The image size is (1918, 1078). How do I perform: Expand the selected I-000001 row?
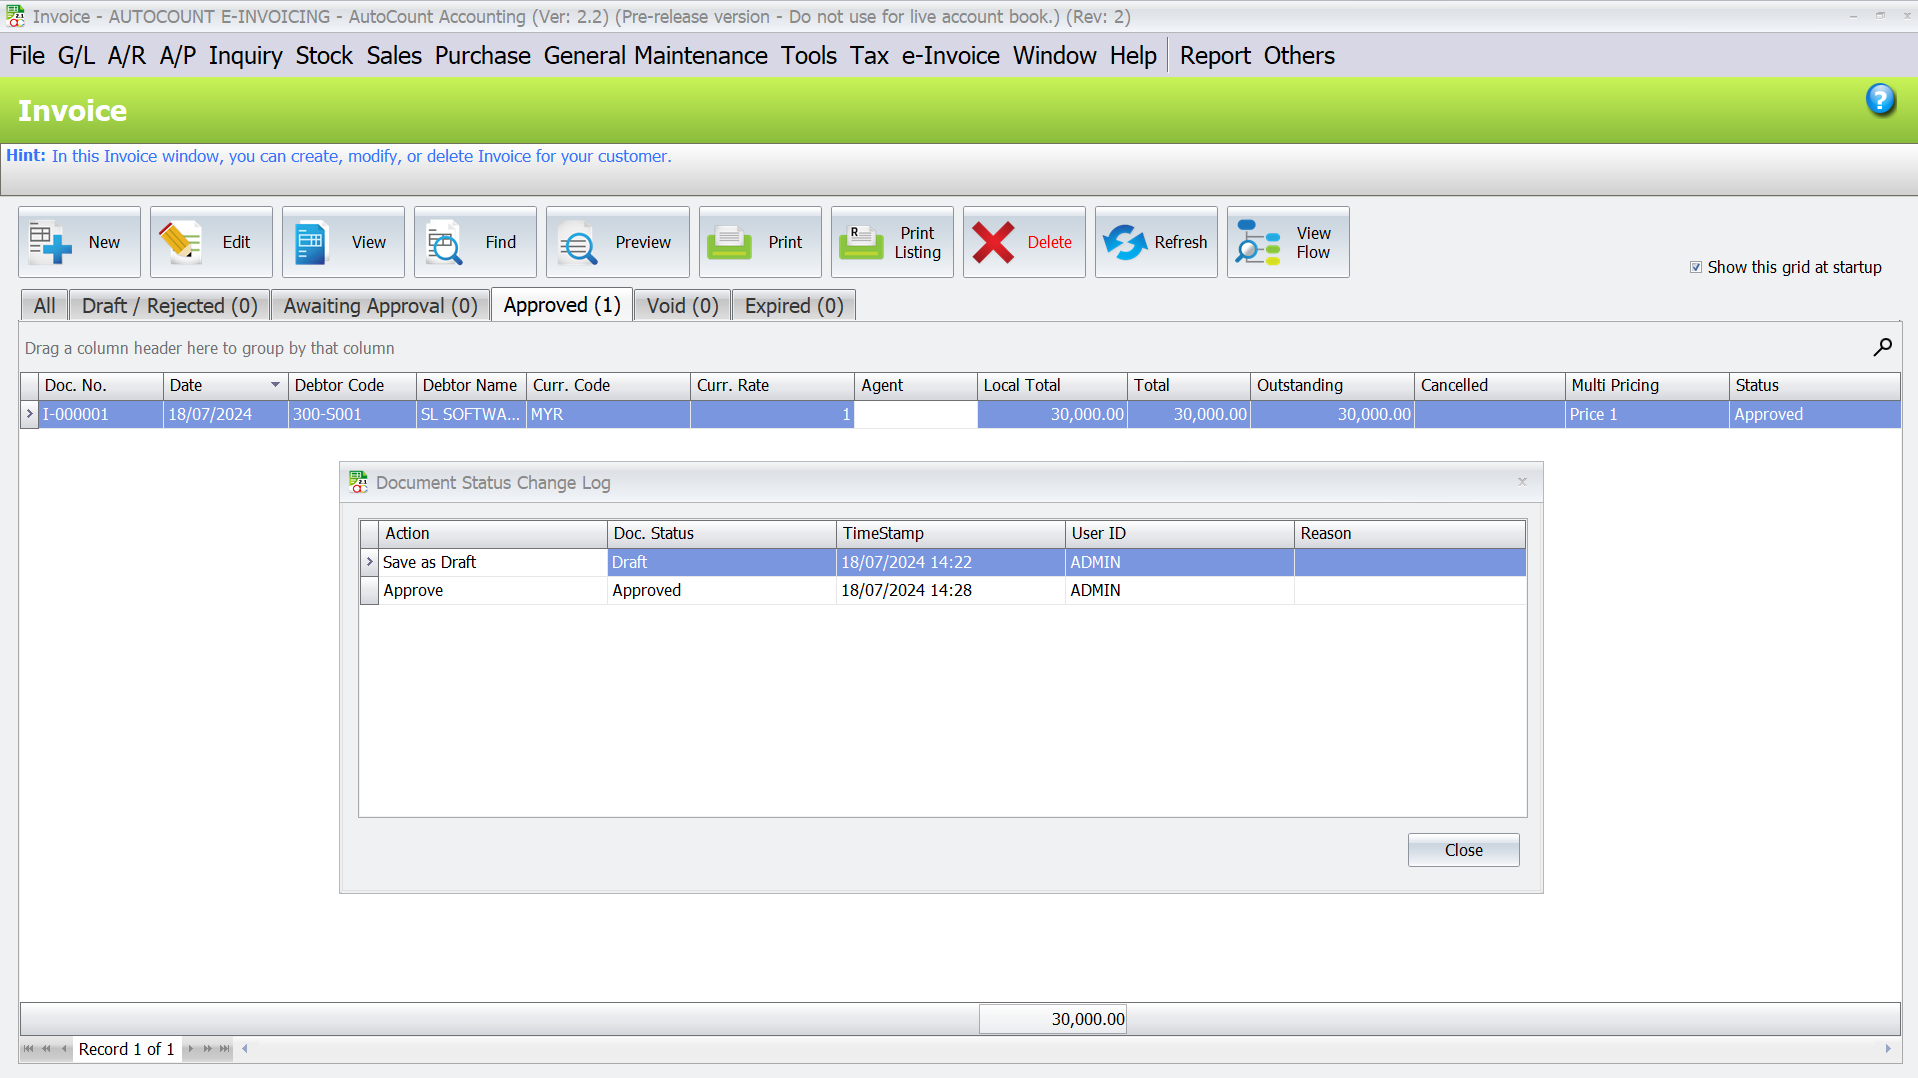point(29,414)
